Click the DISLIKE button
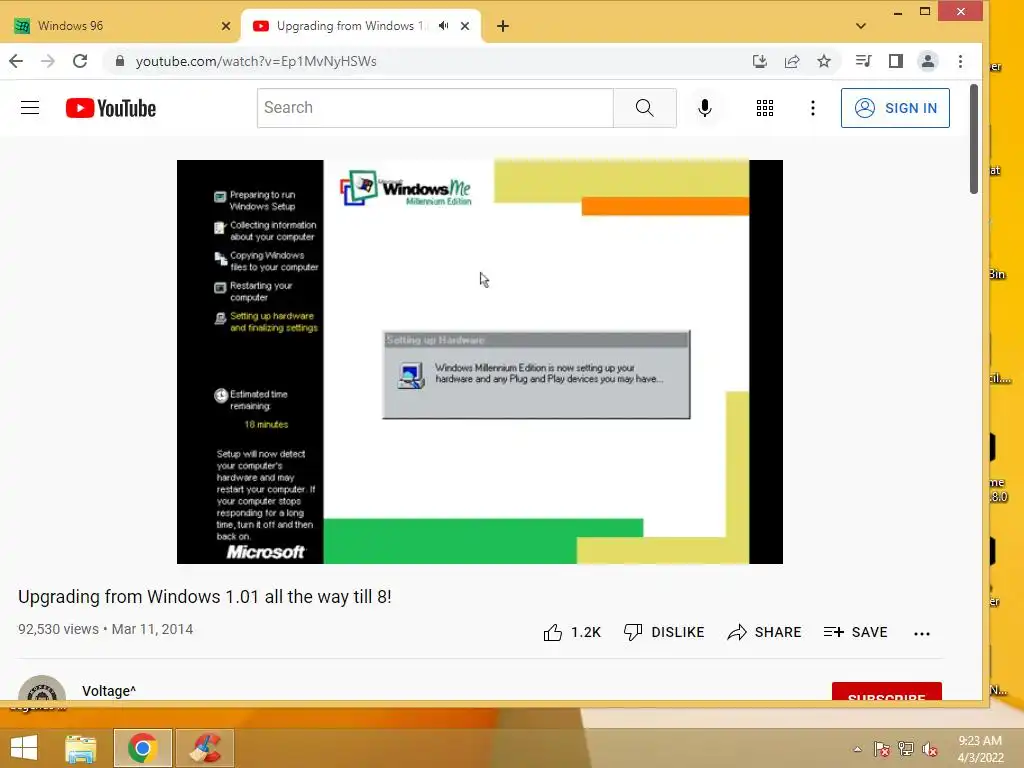This screenshot has height=768, width=1024. coord(664,632)
